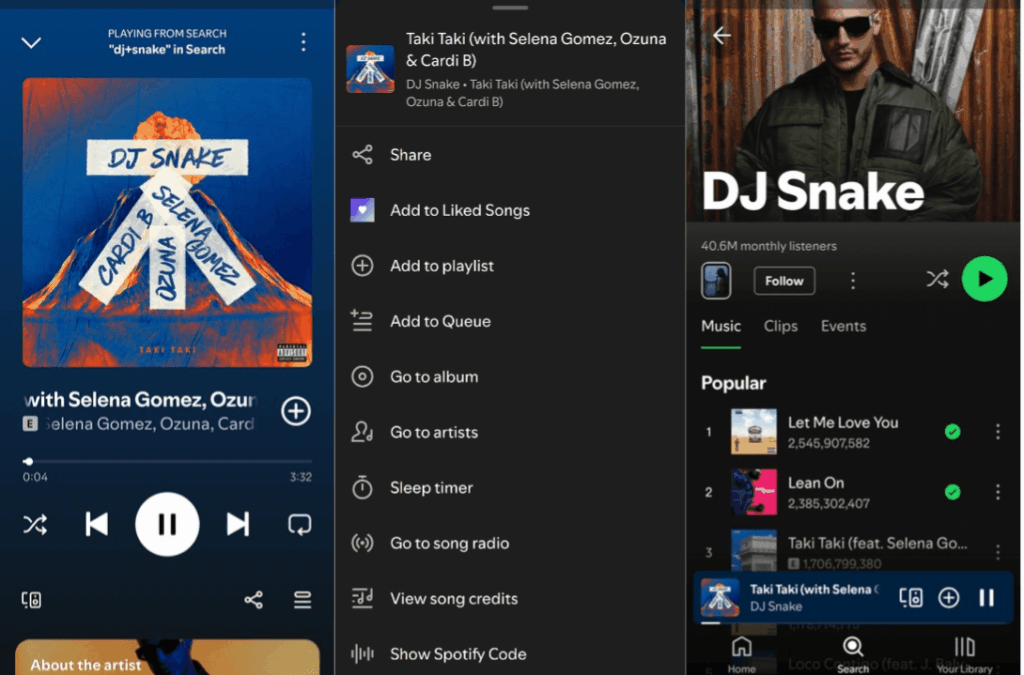Open Search in bottom navigation
1024x675 pixels.
853,655
